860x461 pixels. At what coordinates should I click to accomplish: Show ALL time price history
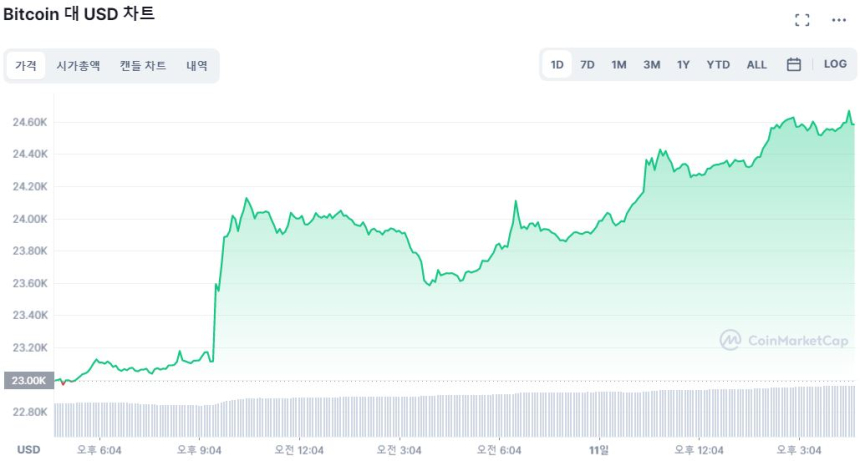pos(757,65)
